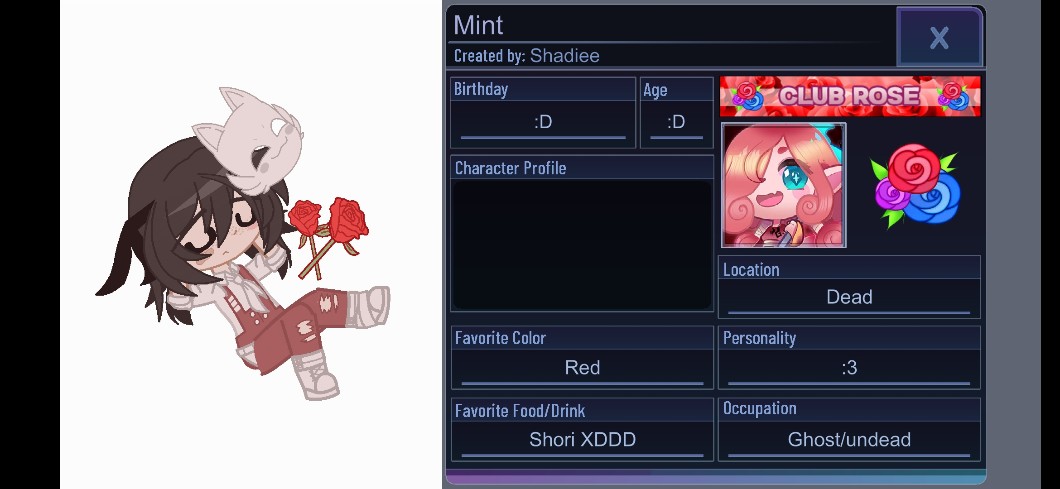Tap the character's bandaged white boot

369,306
